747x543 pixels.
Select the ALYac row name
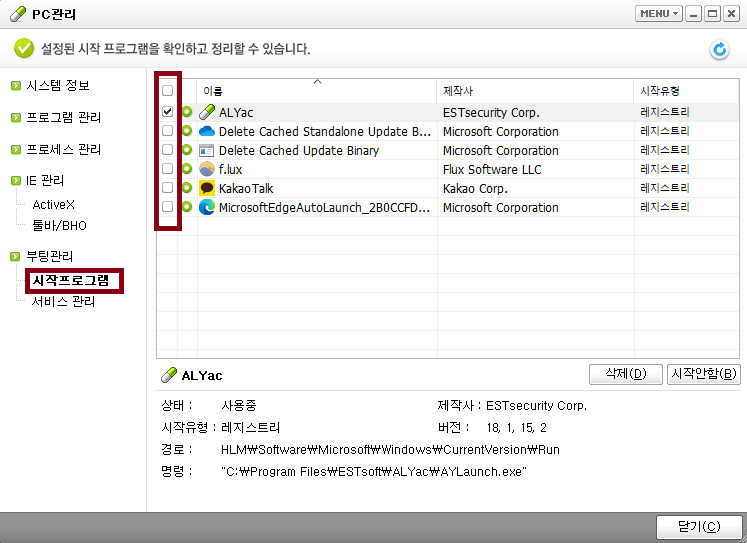[x=236, y=113]
